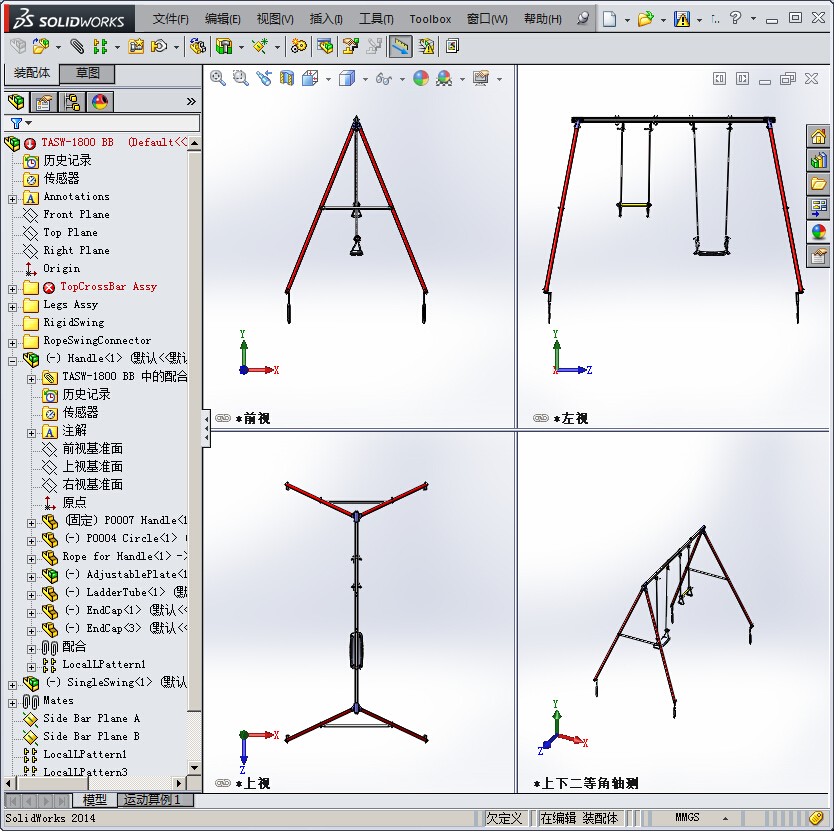
Task: Expand the Mates node
Action: pos(13,703)
